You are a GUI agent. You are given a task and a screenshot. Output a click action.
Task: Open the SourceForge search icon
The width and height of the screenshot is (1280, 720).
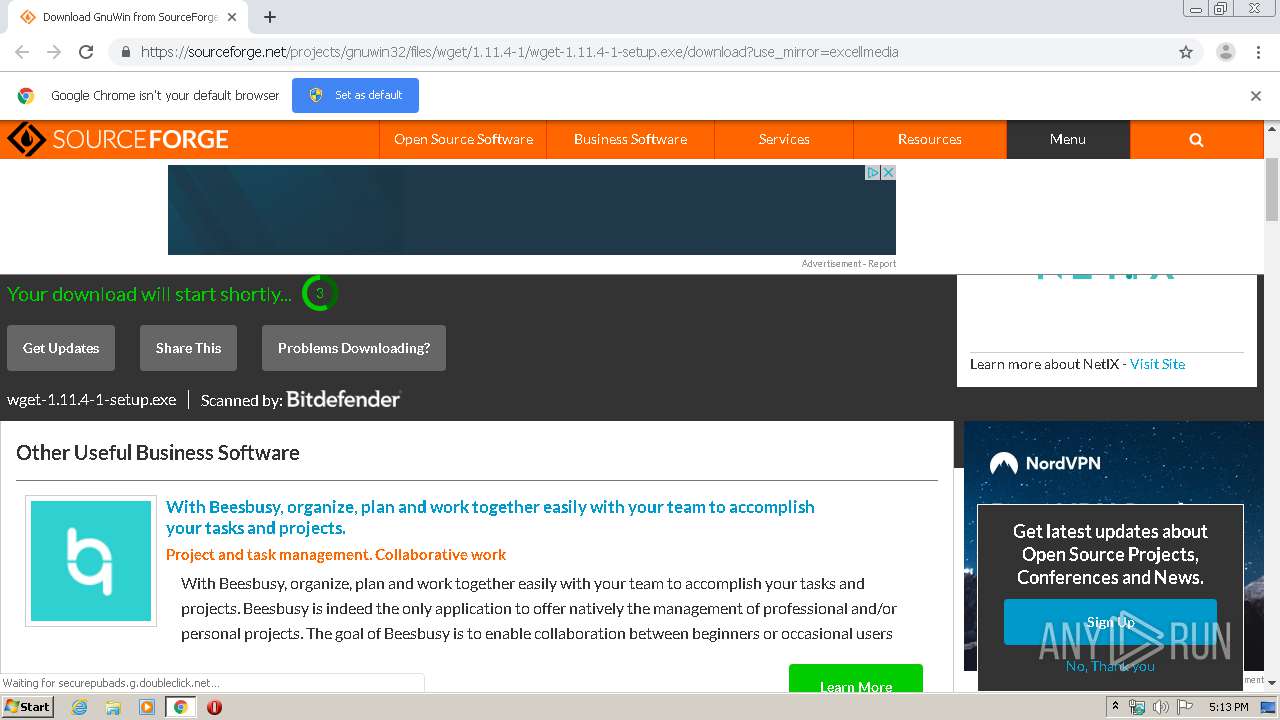point(1196,140)
